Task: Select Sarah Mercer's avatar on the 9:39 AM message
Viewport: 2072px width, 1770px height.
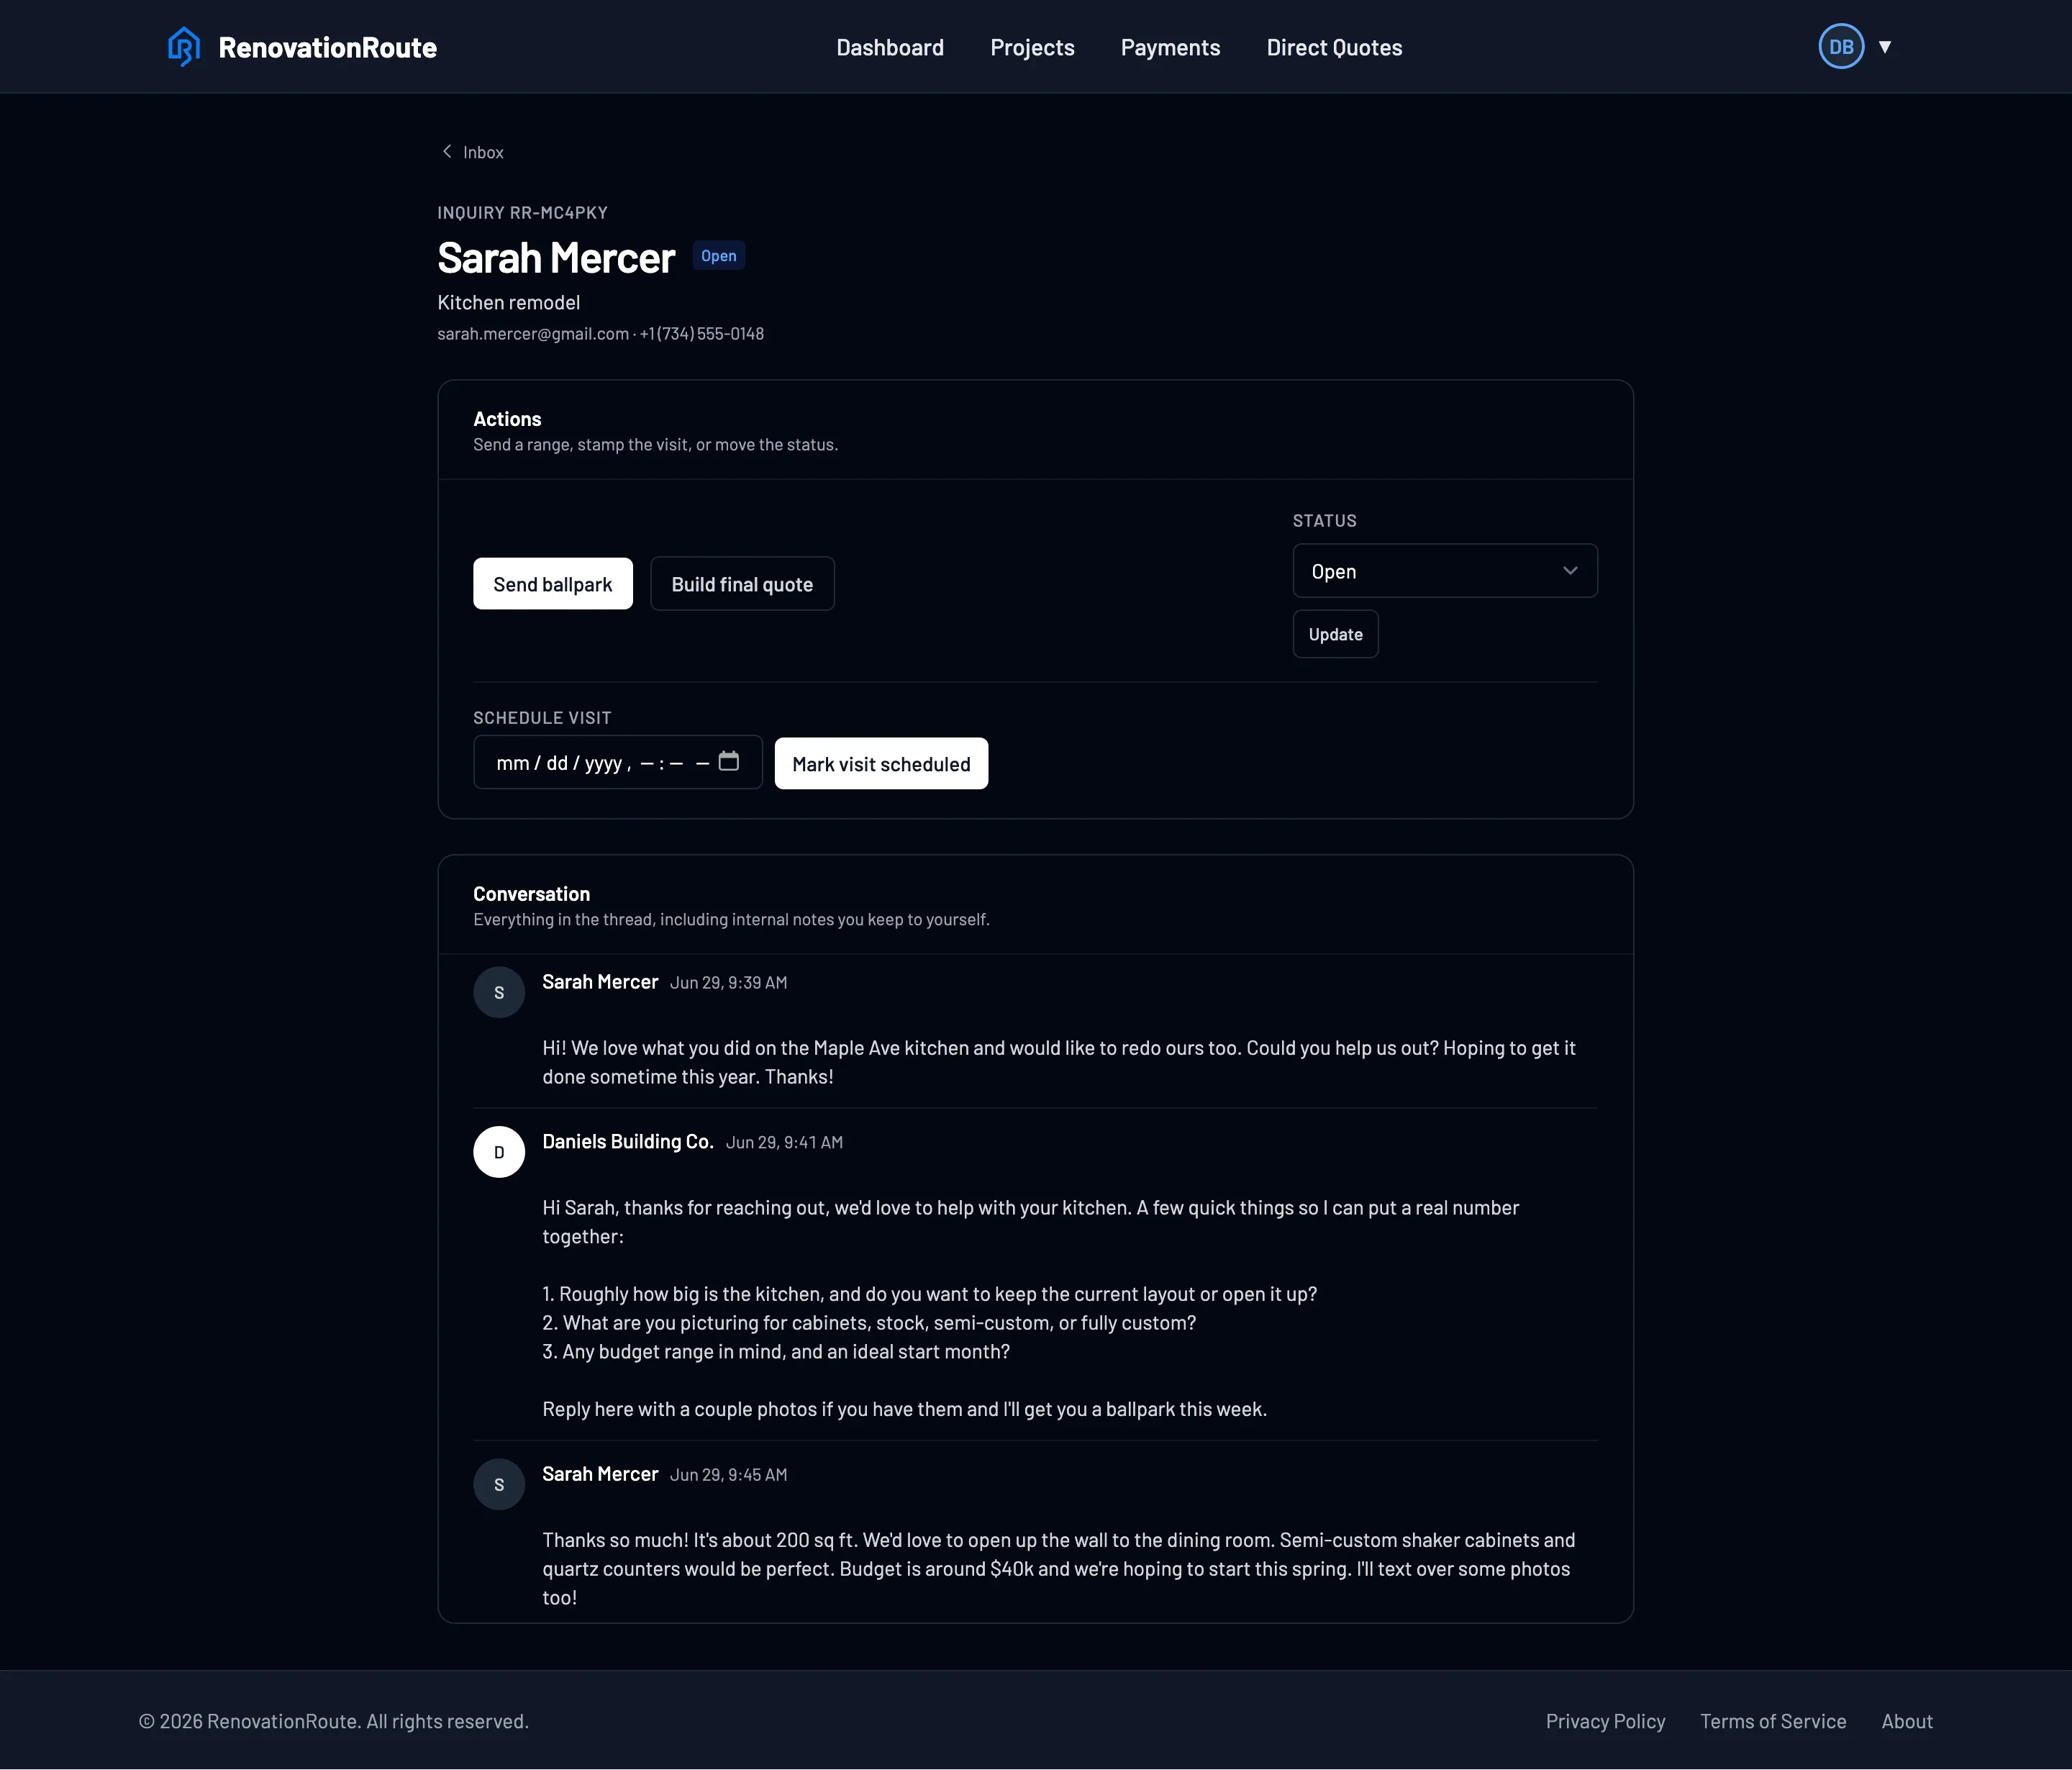Action: [x=499, y=993]
